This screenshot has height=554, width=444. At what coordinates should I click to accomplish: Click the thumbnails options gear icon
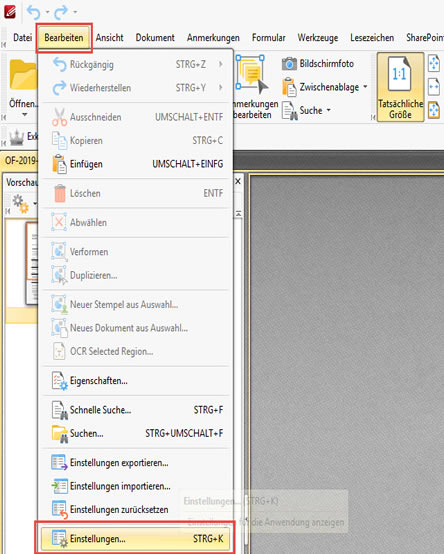pyautogui.click(x=20, y=204)
